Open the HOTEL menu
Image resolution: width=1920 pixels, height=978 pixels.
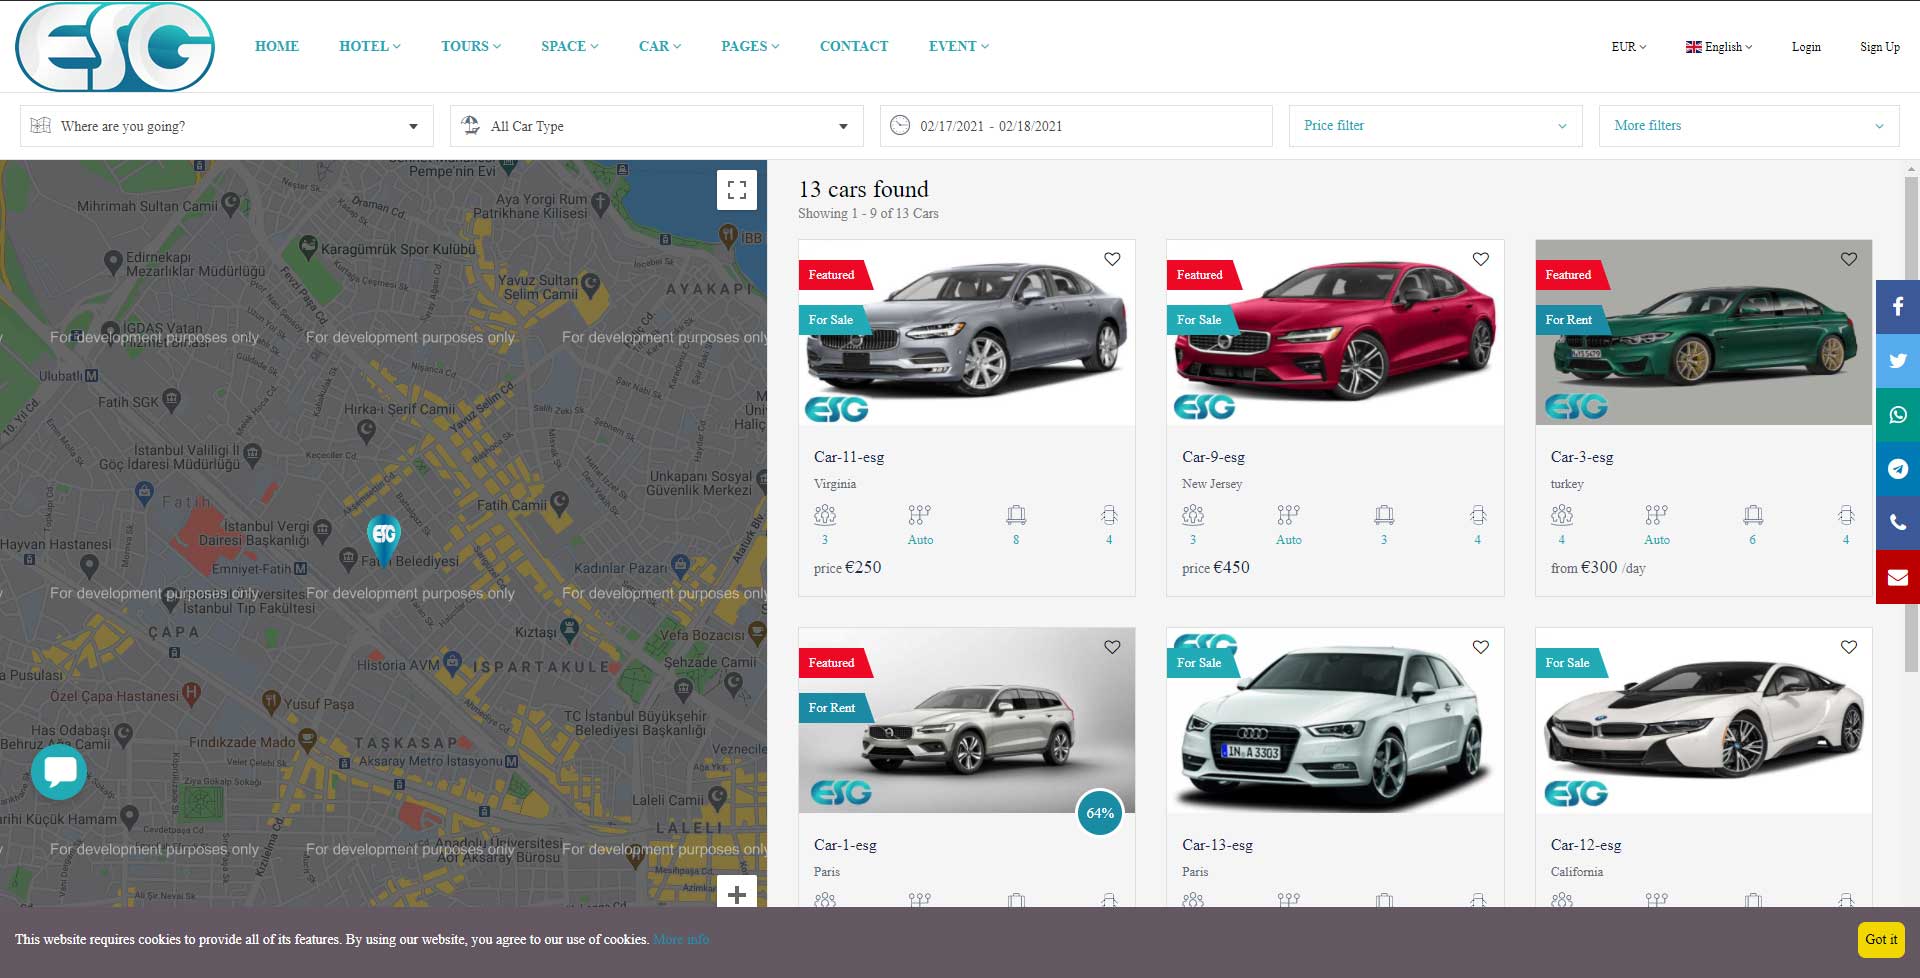click(x=369, y=46)
